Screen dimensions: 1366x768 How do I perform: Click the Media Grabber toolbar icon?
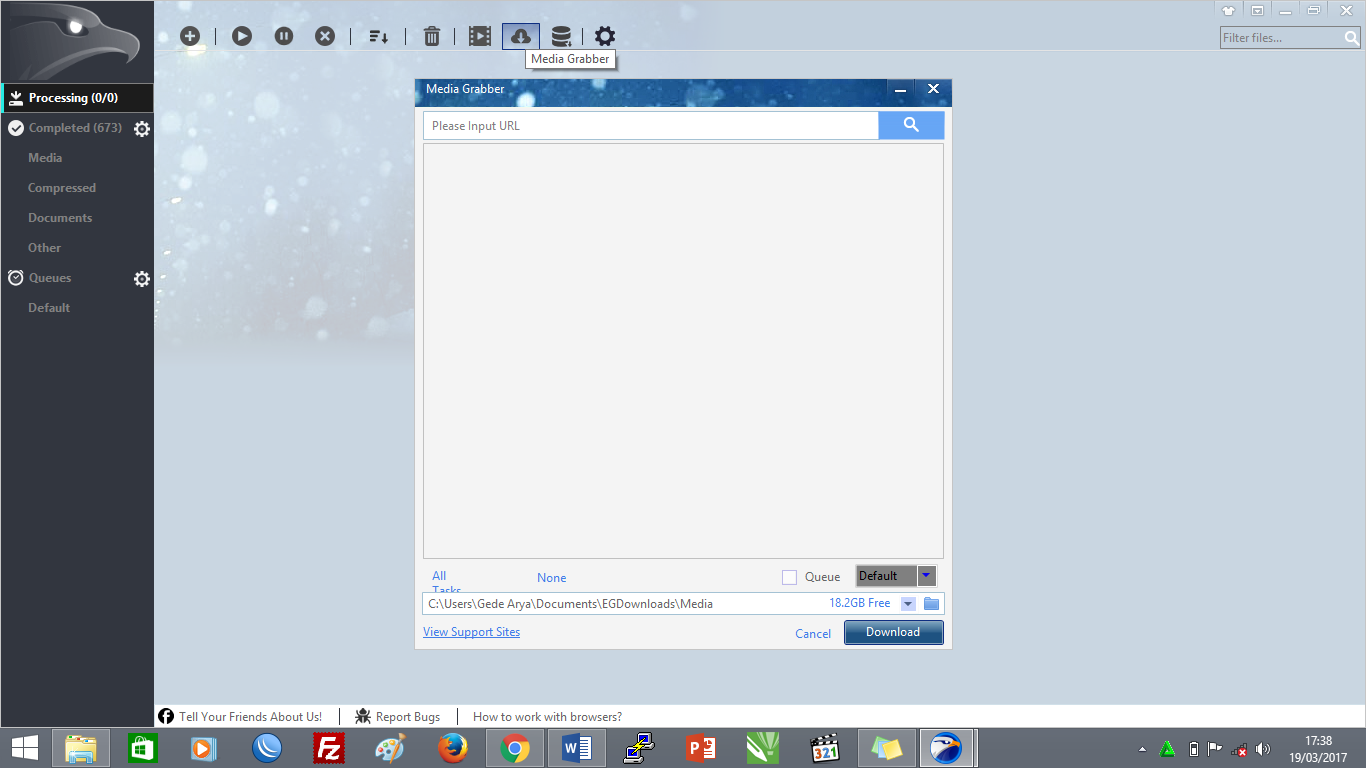[520, 36]
